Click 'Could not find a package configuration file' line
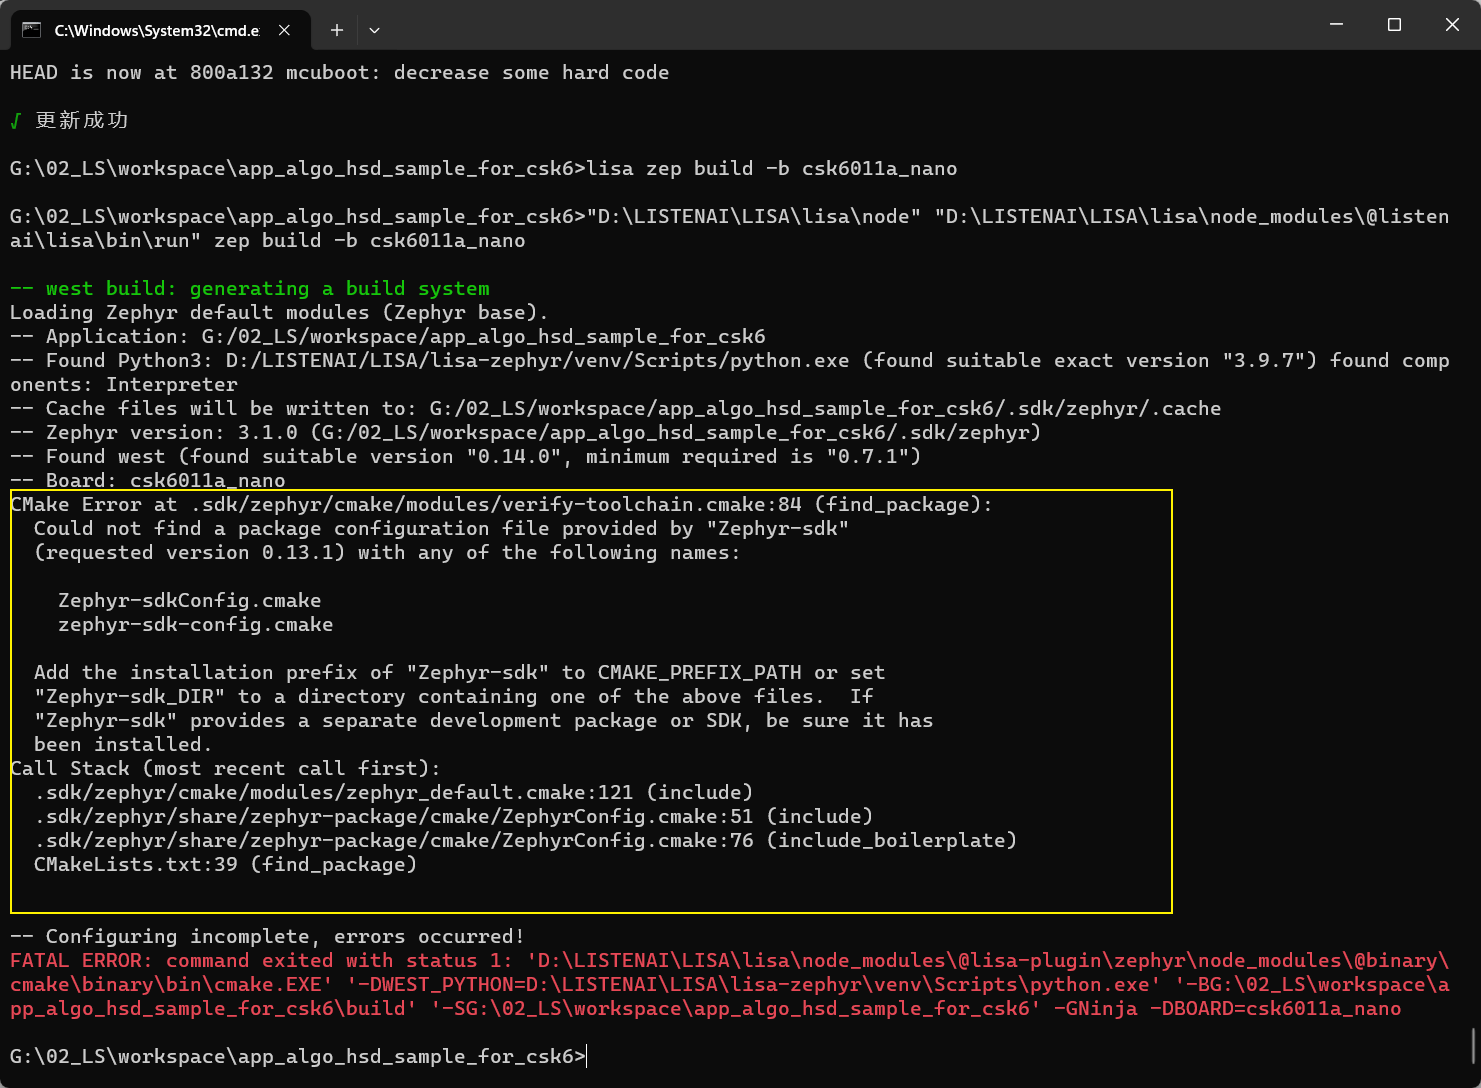 pyautogui.click(x=442, y=528)
